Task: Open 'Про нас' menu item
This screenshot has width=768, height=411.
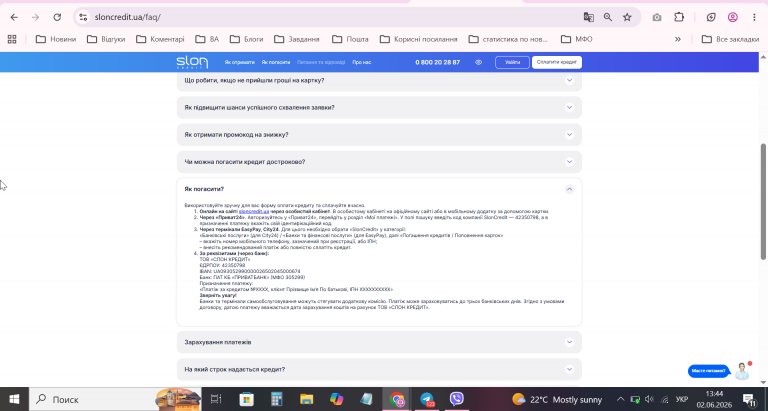Action: point(361,62)
